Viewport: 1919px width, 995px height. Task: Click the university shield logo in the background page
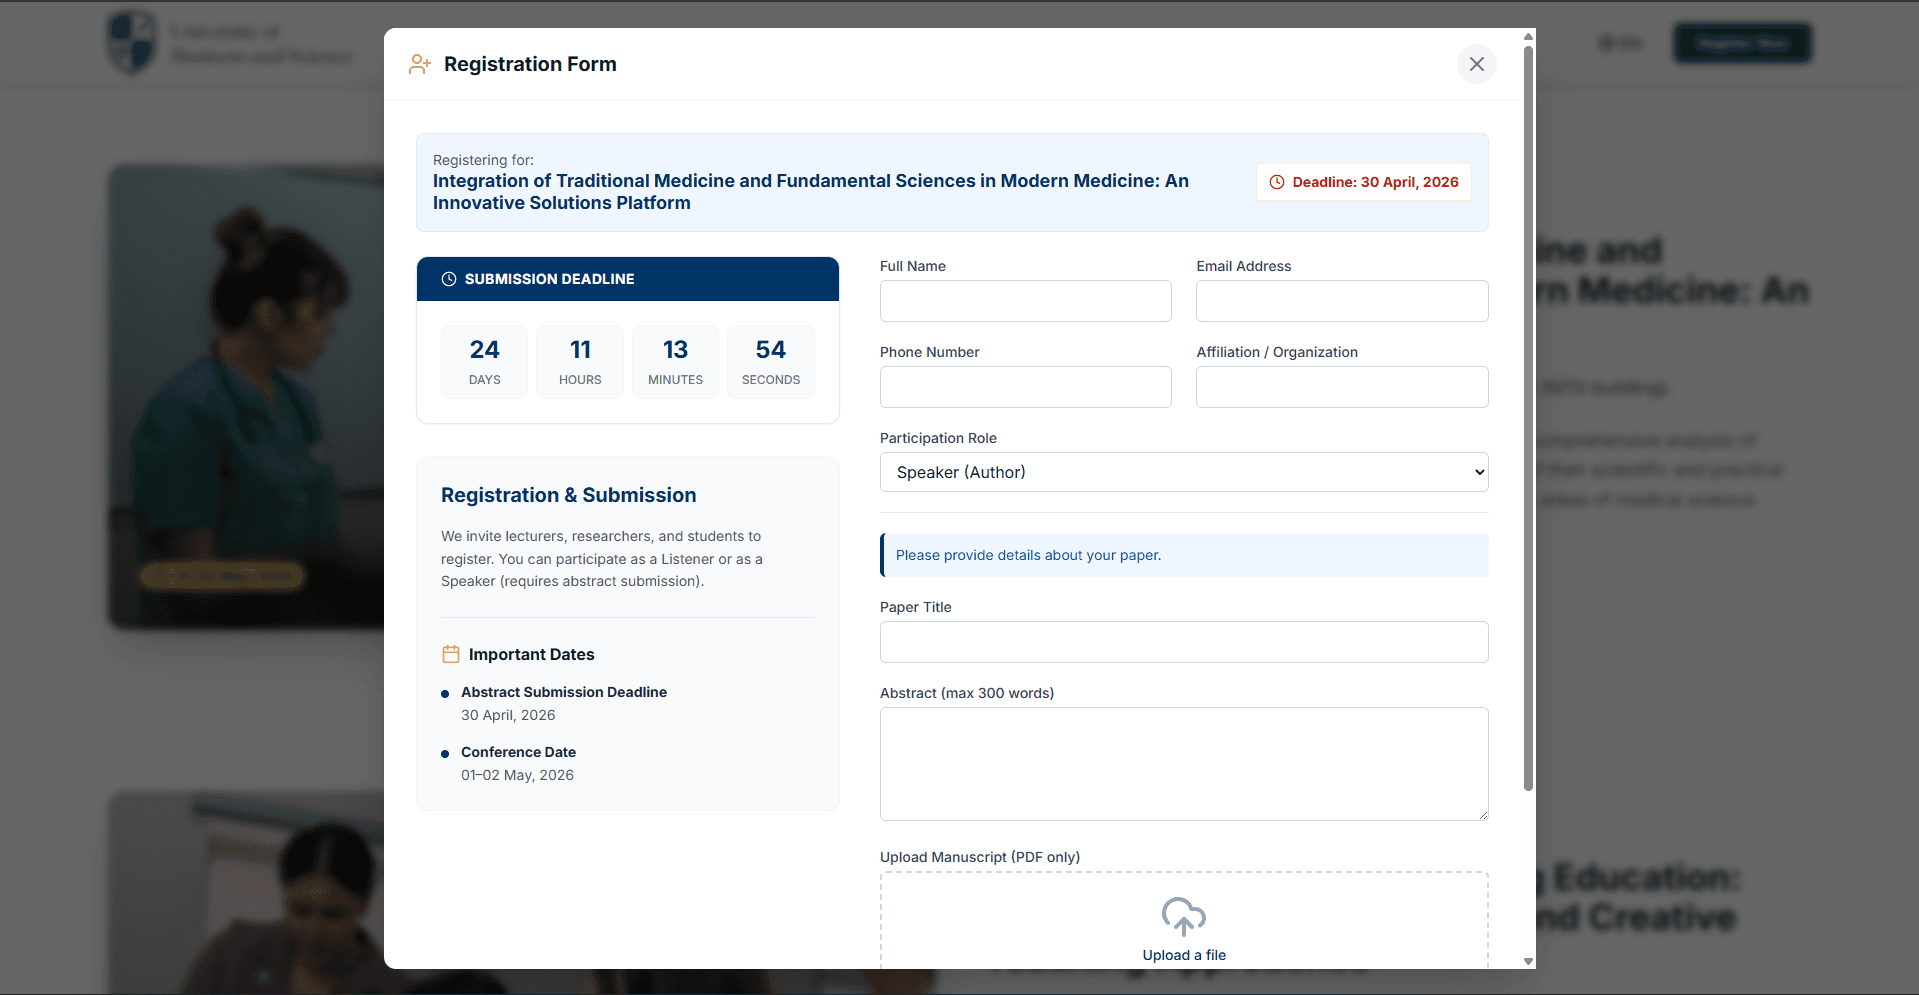[132, 42]
